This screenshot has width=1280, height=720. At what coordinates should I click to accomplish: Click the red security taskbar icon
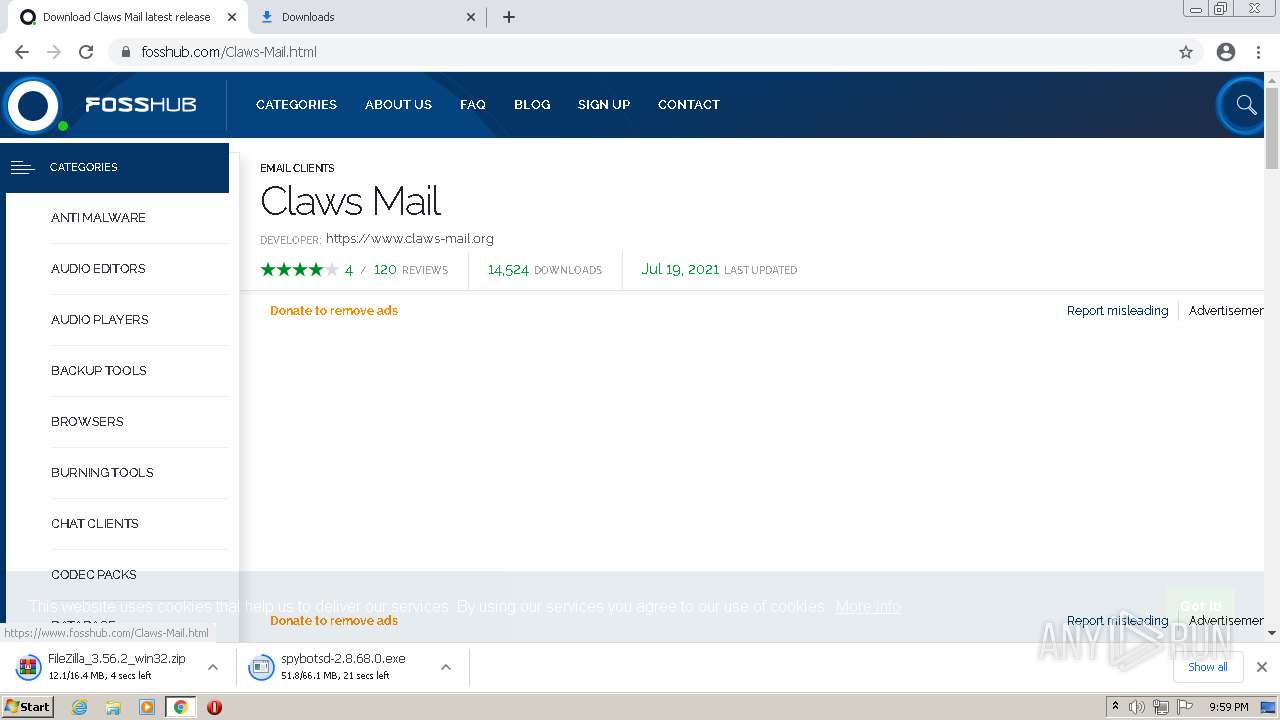point(214,707)
